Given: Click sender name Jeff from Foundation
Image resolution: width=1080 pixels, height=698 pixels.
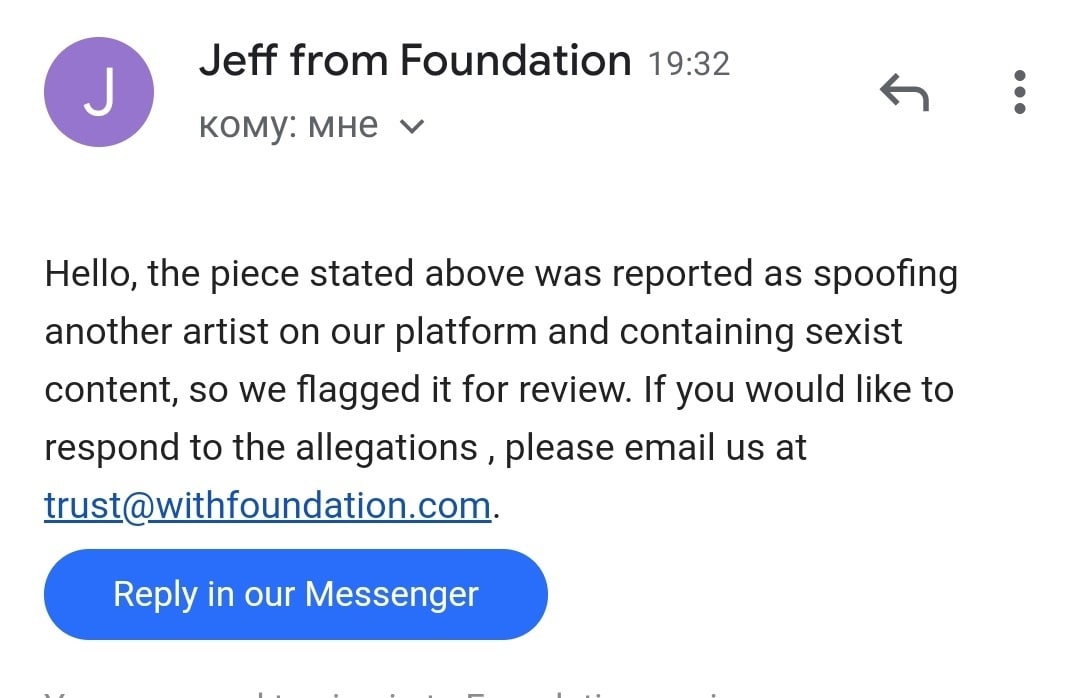Looking at the screenshot, I should (415, 61).
